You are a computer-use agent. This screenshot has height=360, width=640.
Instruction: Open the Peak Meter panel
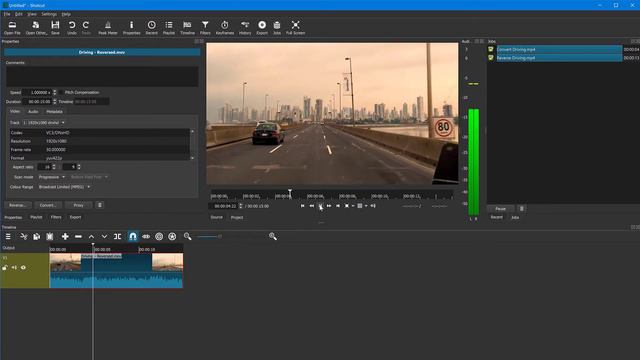[x=108, y=28]
